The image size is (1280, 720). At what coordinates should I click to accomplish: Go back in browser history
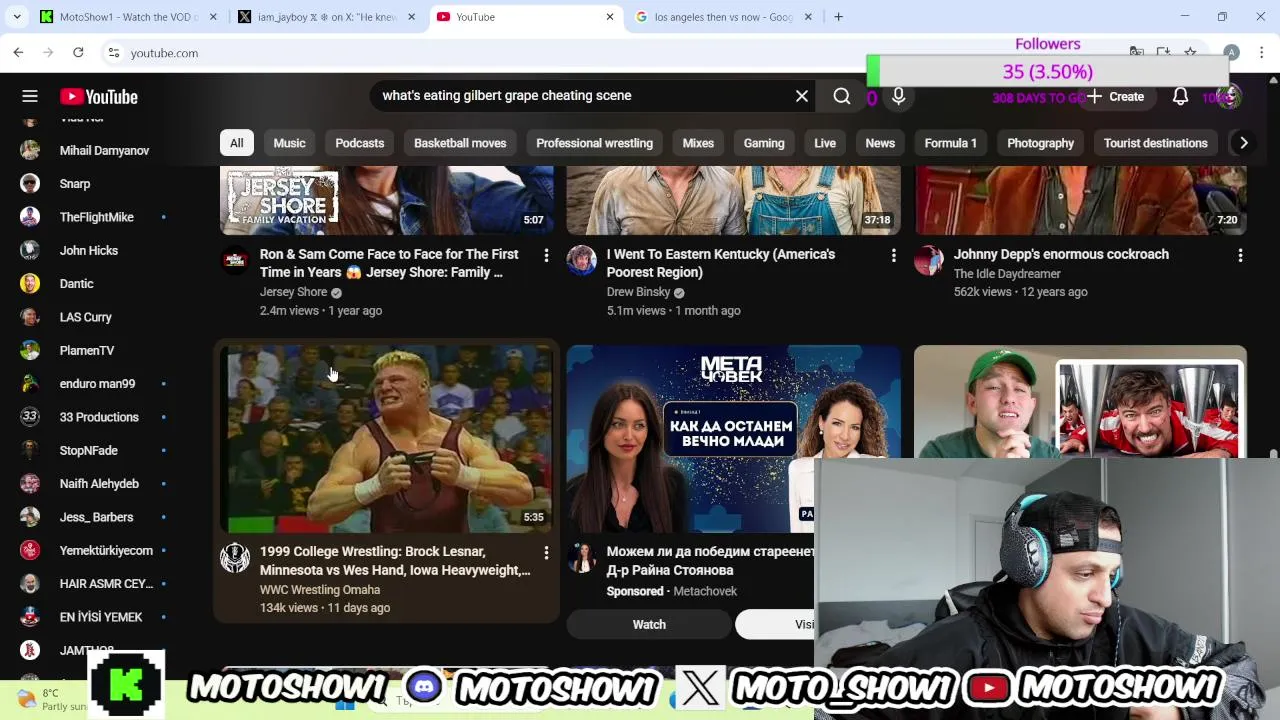(x=18, y=52)
